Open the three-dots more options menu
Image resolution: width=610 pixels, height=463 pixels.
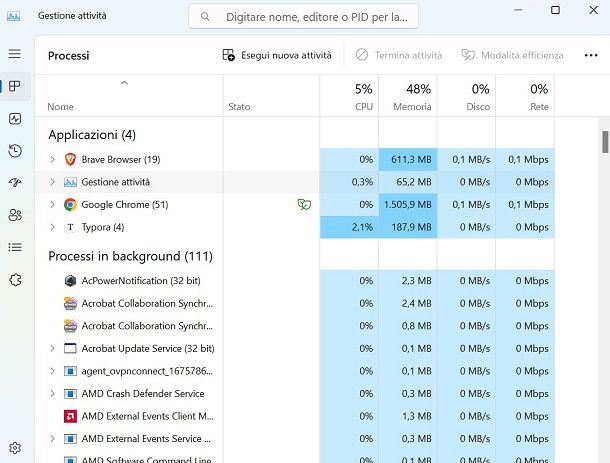[x=591, y=55]
